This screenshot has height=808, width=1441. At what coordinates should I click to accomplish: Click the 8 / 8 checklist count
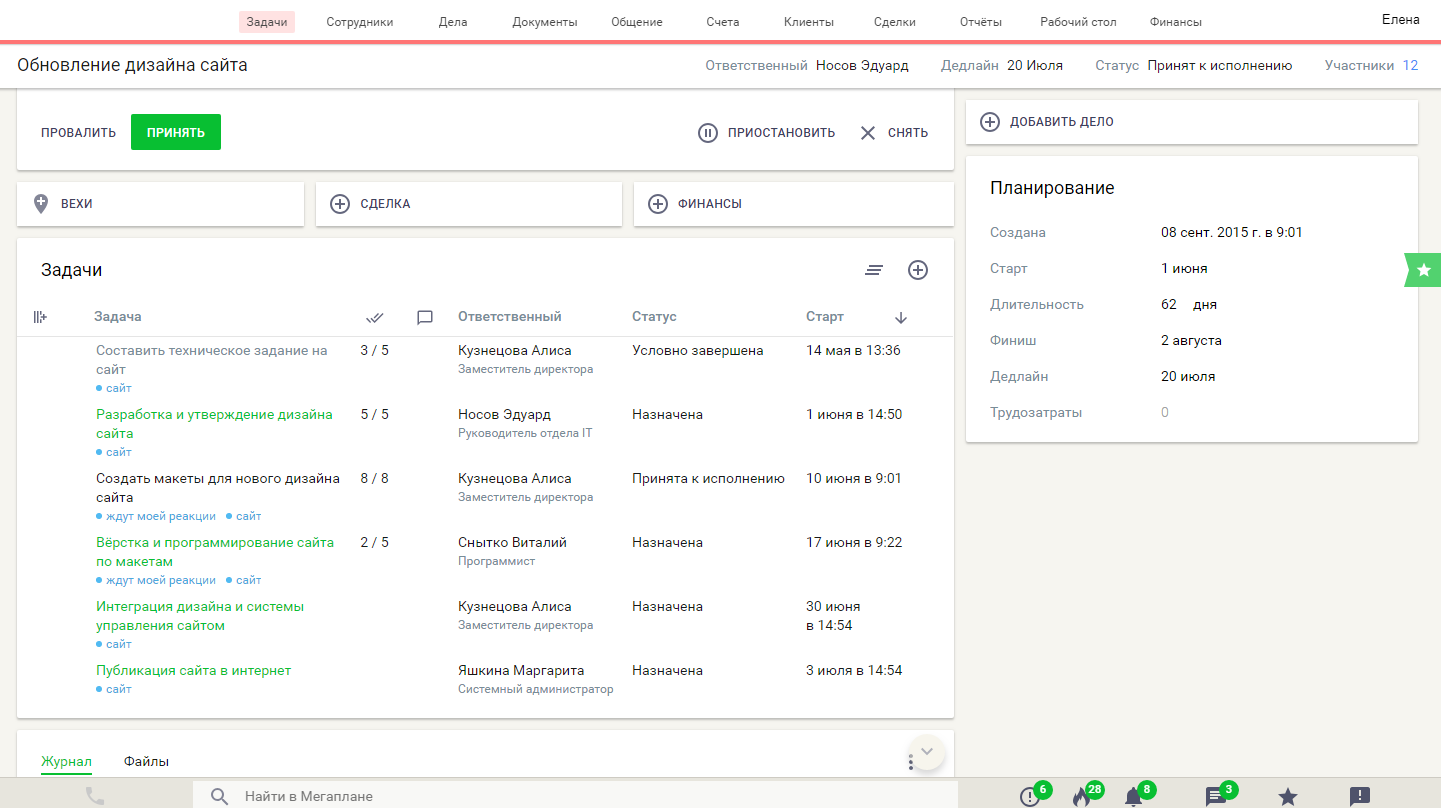(x=375, y=479)
